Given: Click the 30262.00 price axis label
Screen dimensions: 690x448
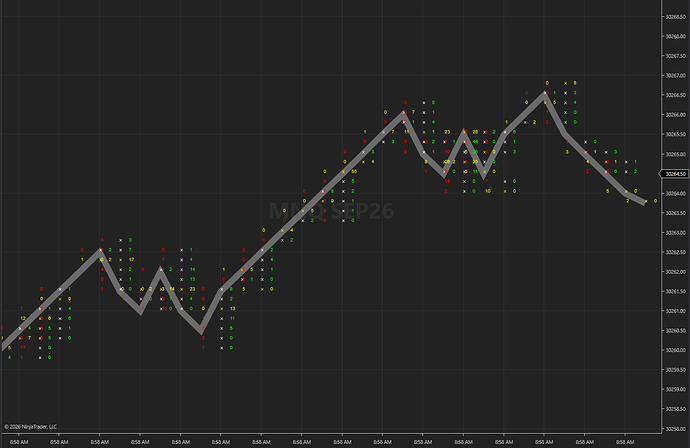Looking at the screenshot, I should click(x=675, y=272).
